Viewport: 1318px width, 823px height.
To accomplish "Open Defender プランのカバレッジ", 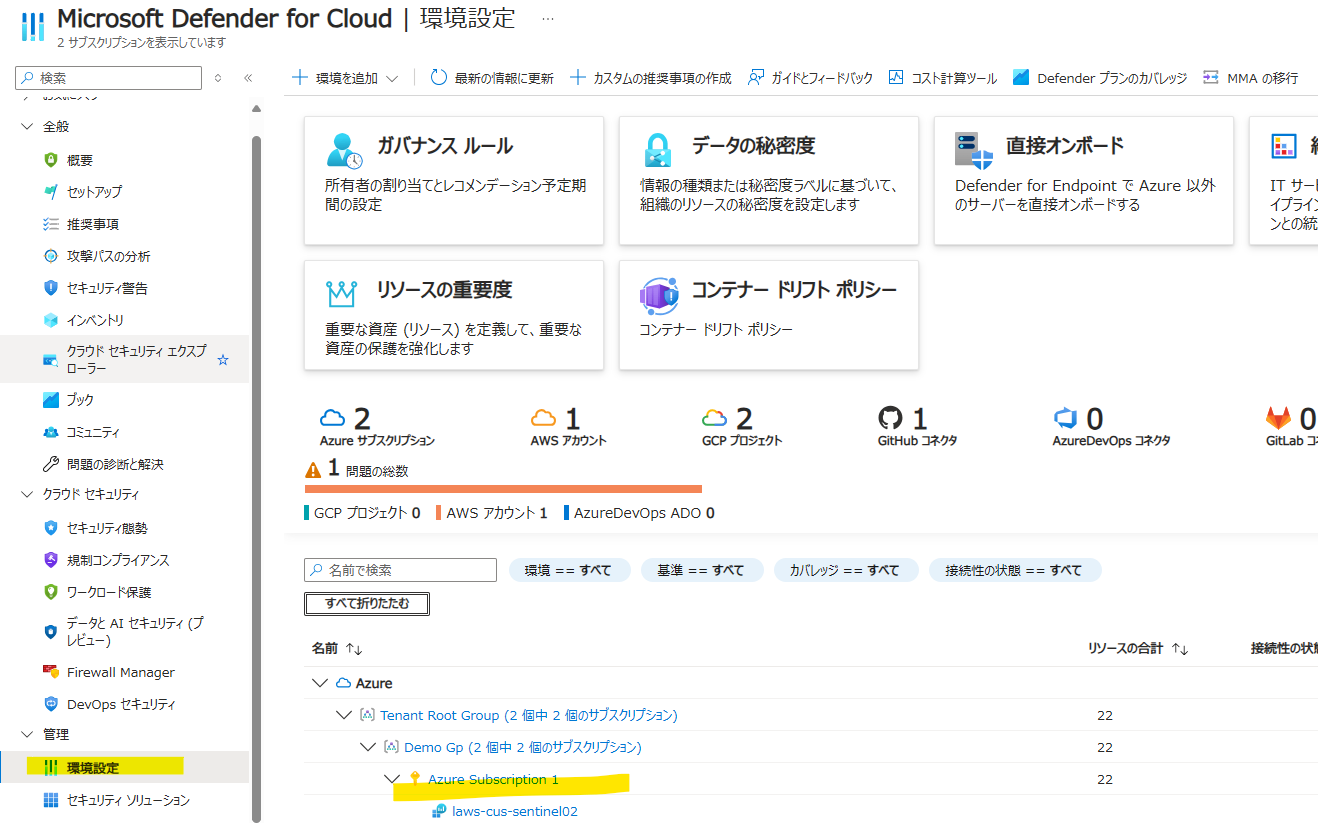I will pos(1099,78).
